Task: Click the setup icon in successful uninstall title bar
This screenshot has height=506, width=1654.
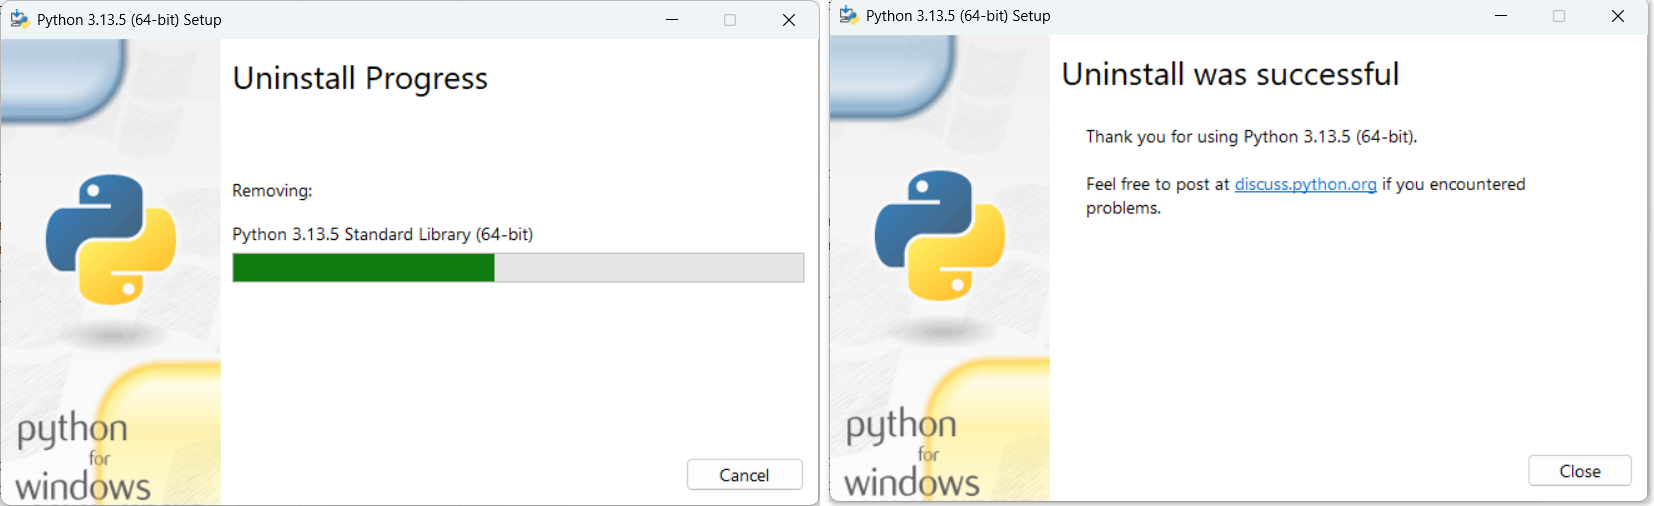Action: tap(848, 15)
